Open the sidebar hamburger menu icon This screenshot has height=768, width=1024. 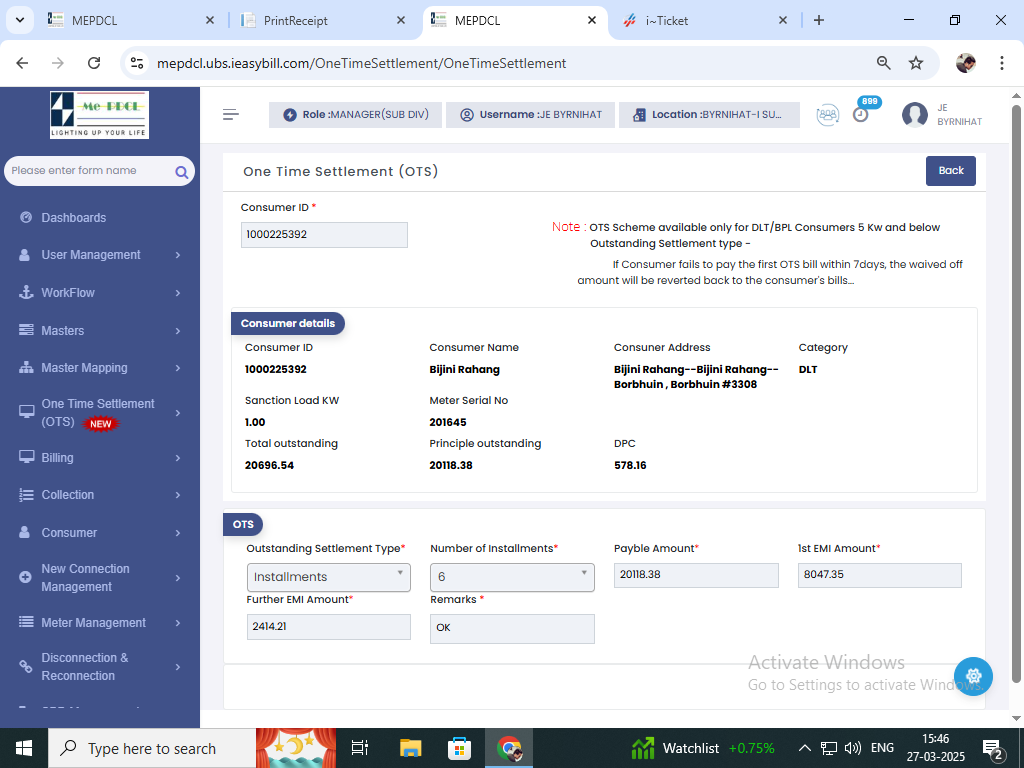(231, 115)
